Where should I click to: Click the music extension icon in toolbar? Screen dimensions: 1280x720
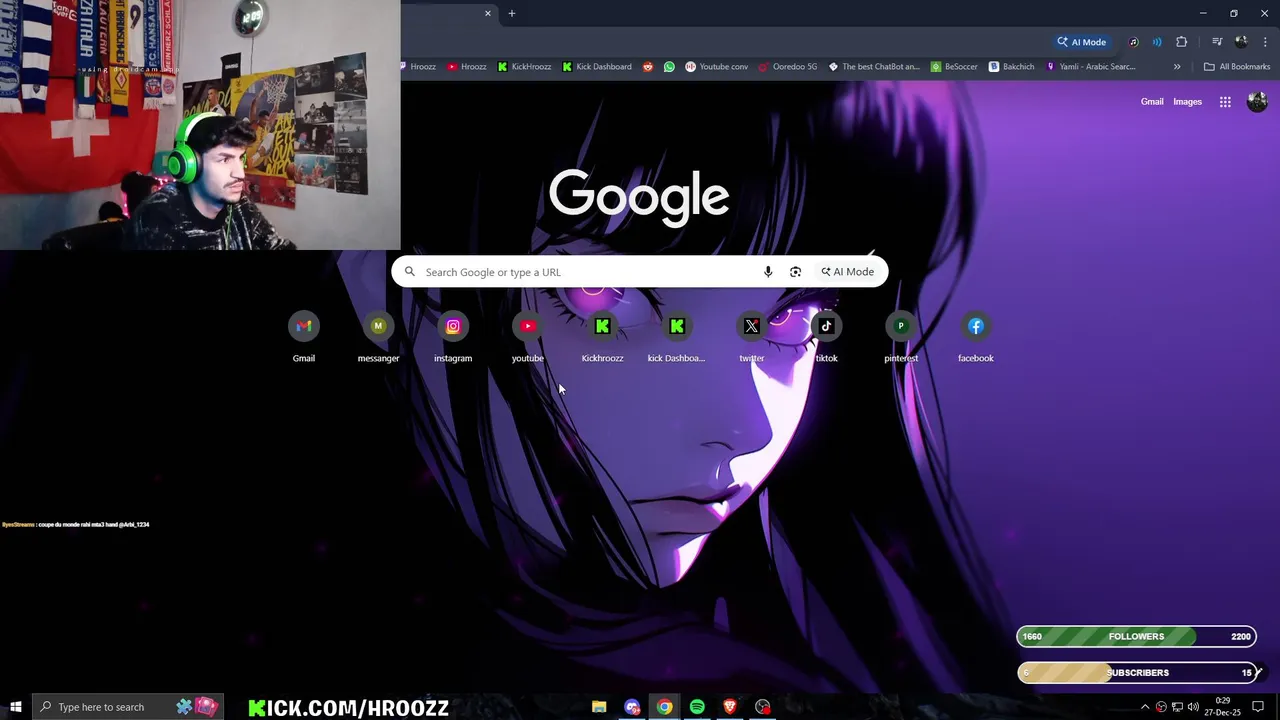pos(1134,42)
